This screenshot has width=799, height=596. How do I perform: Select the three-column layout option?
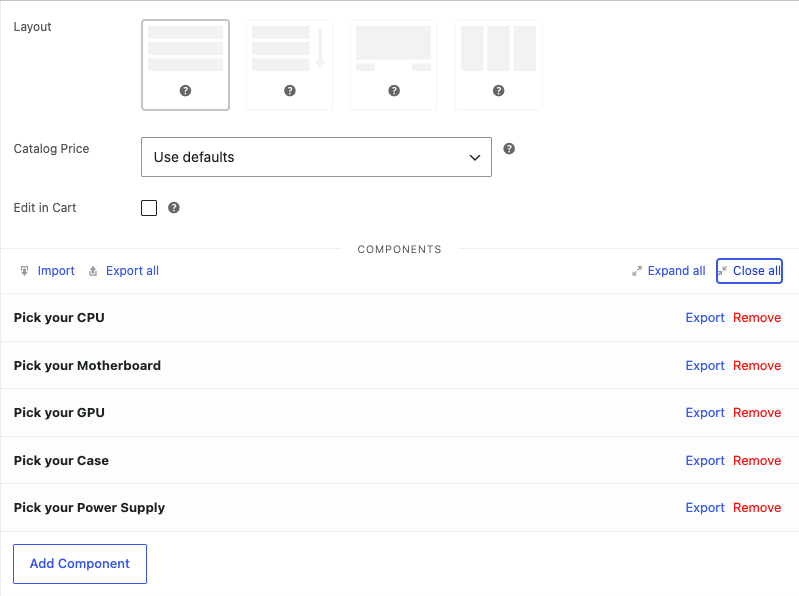pos(498,65)
